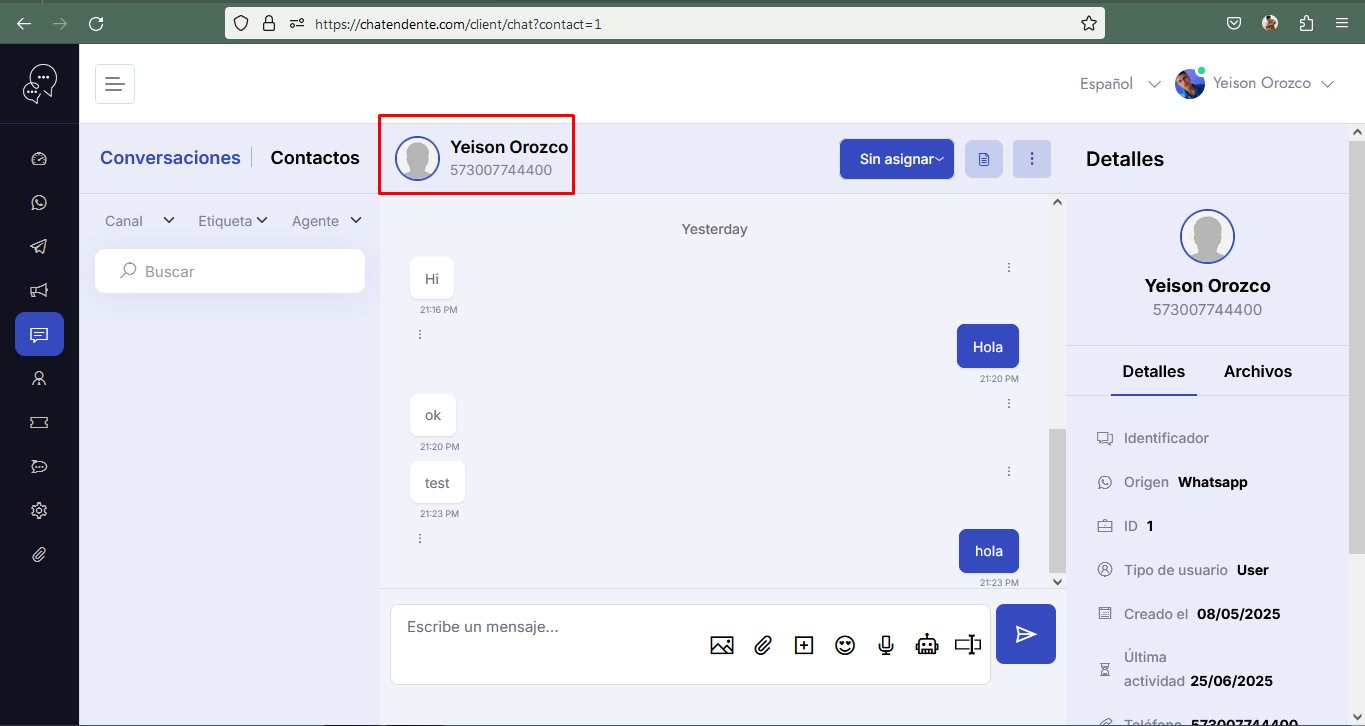Click the paperclip icon in sidebar
This screenshot has width=1365, height=726.
39,554
